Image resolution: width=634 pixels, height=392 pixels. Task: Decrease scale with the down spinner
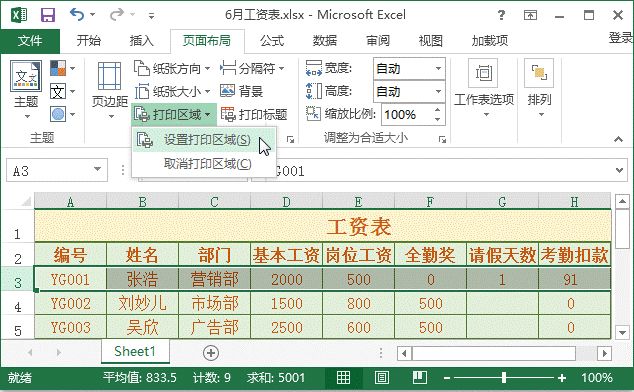pos(437,119)
